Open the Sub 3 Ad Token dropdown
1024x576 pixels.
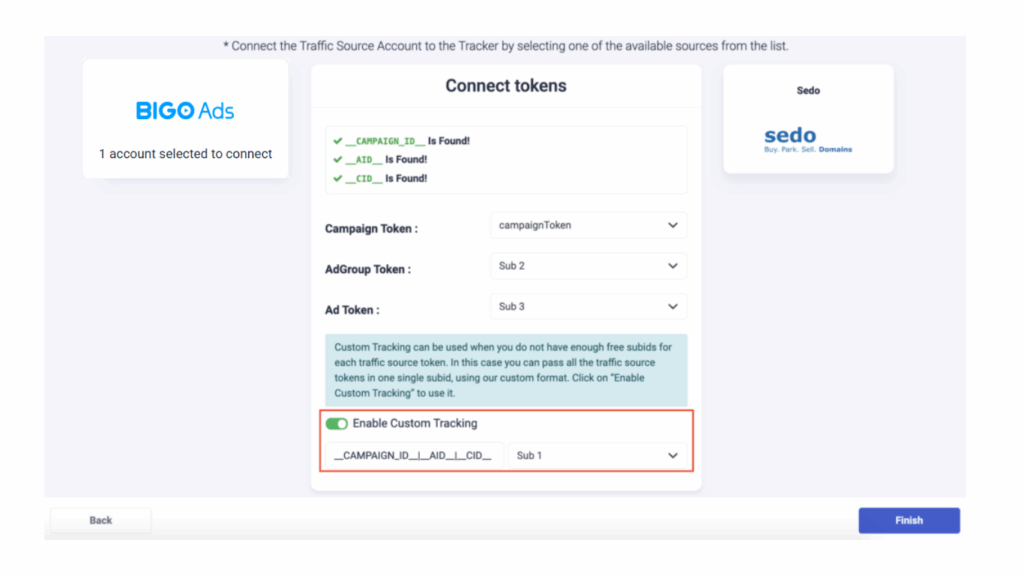pos(588,306)
